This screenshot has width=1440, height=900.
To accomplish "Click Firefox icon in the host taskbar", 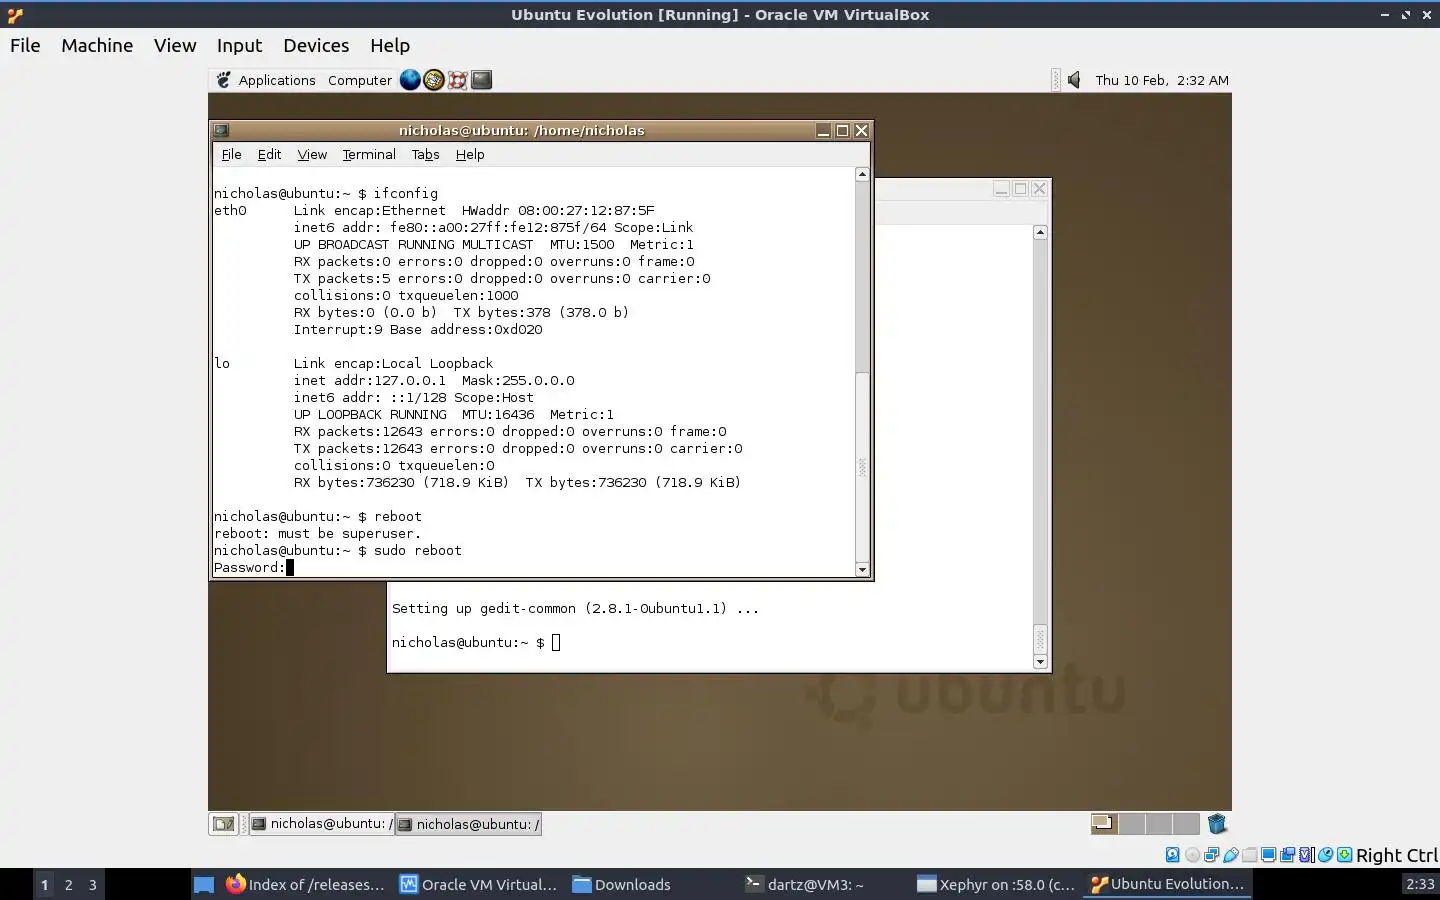I will [235, 884].
